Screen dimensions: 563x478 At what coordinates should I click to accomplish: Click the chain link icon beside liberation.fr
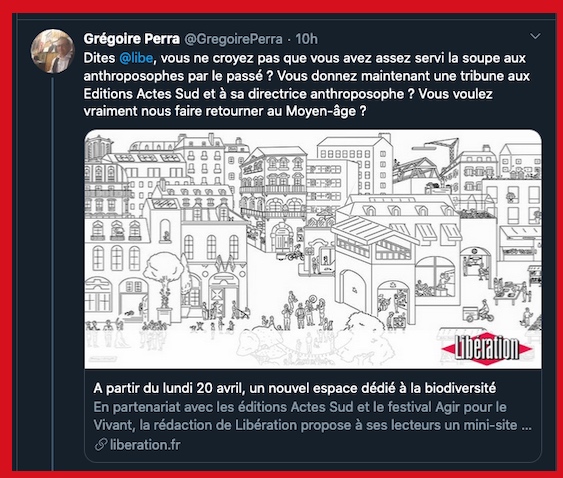101,445
